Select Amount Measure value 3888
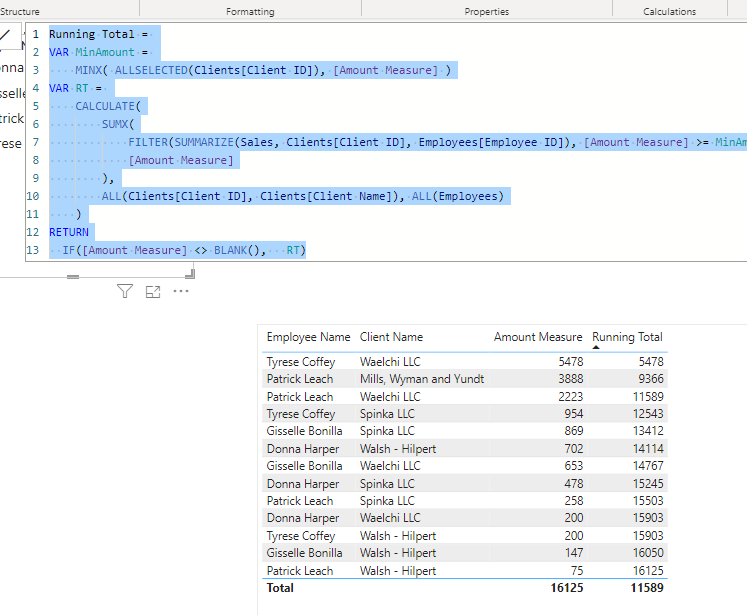 point(571,379)
